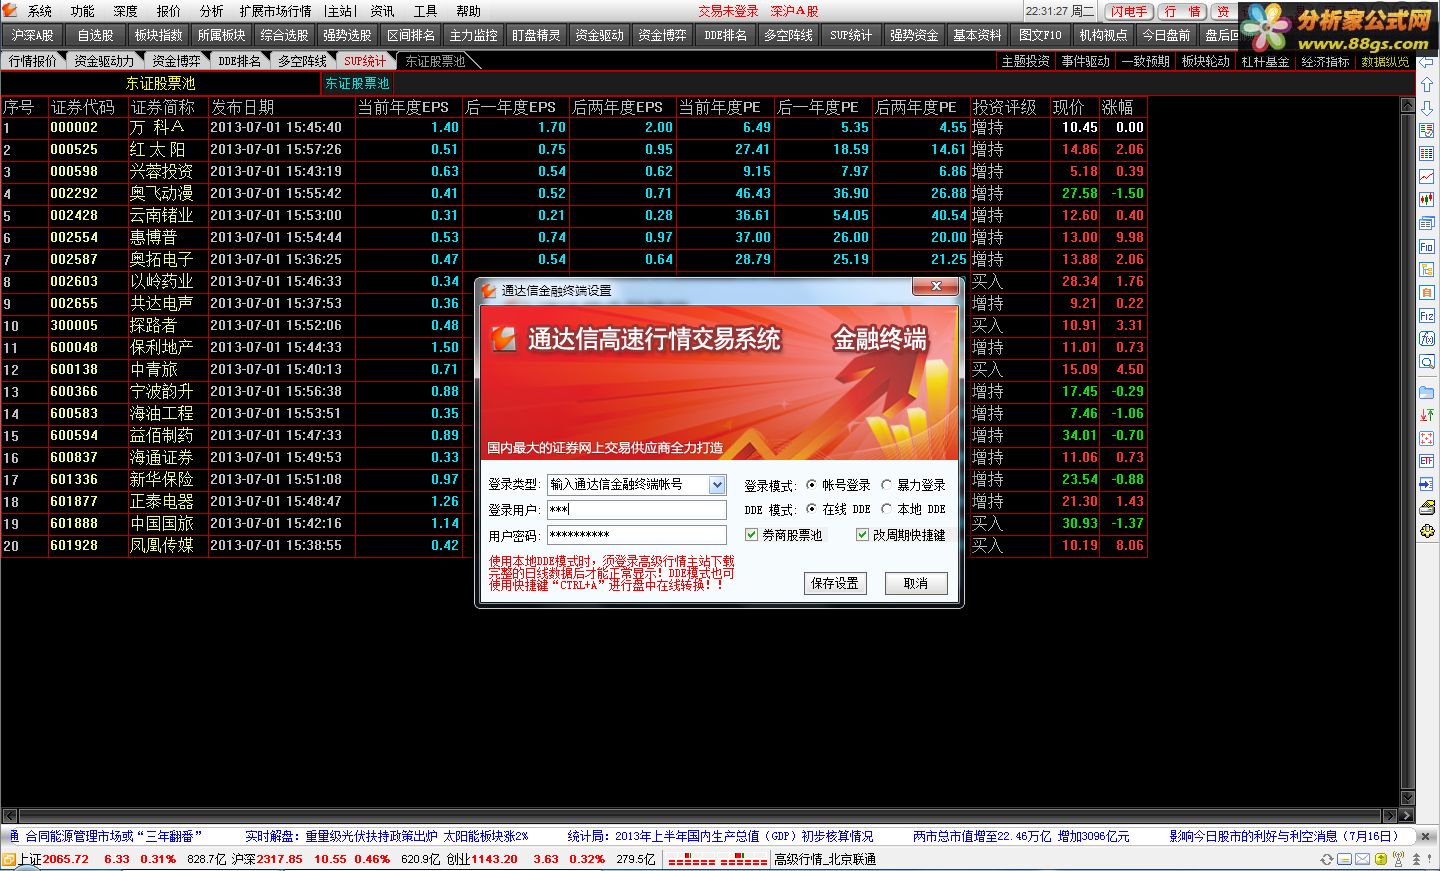Click the 保存设置 button
Image resolution: width=1440 pixels, height=871 pixels.
[835, 583]
